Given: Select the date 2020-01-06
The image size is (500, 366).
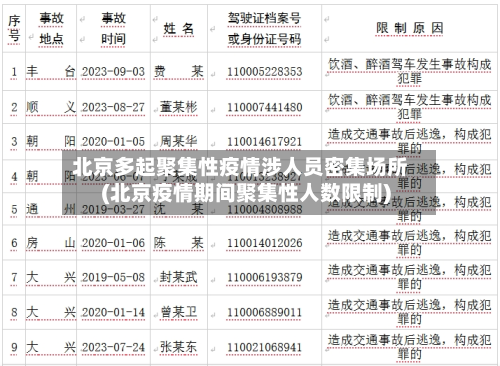Looking at the screenshot, I should tap(113, 243).
